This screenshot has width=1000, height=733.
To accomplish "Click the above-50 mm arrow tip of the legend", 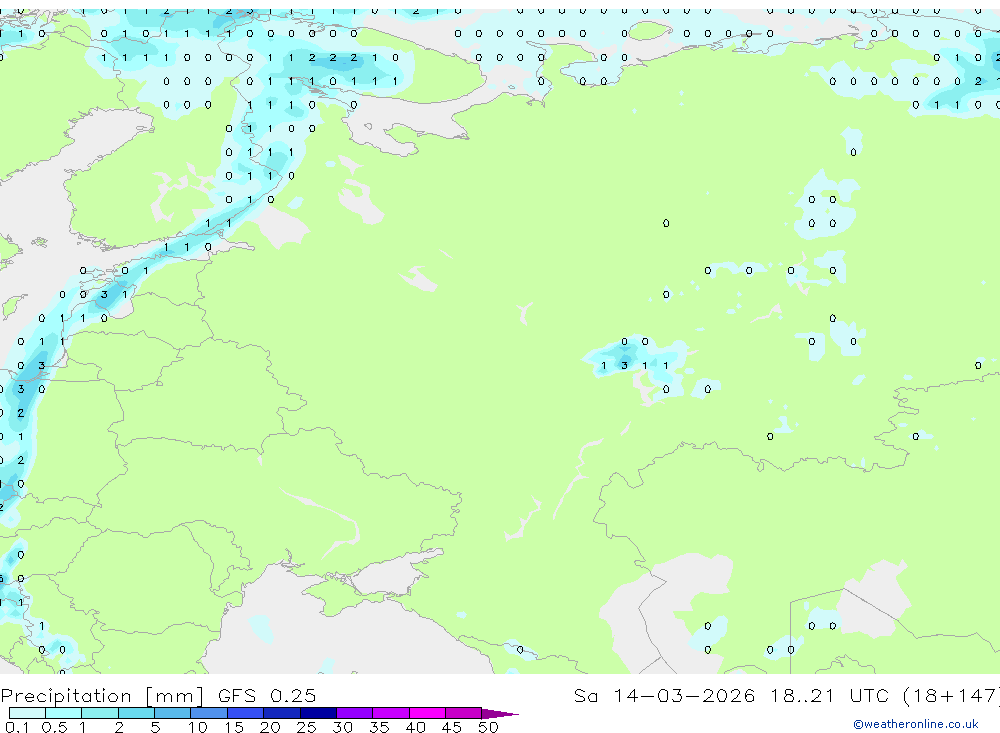I will [x=500, y=713].
